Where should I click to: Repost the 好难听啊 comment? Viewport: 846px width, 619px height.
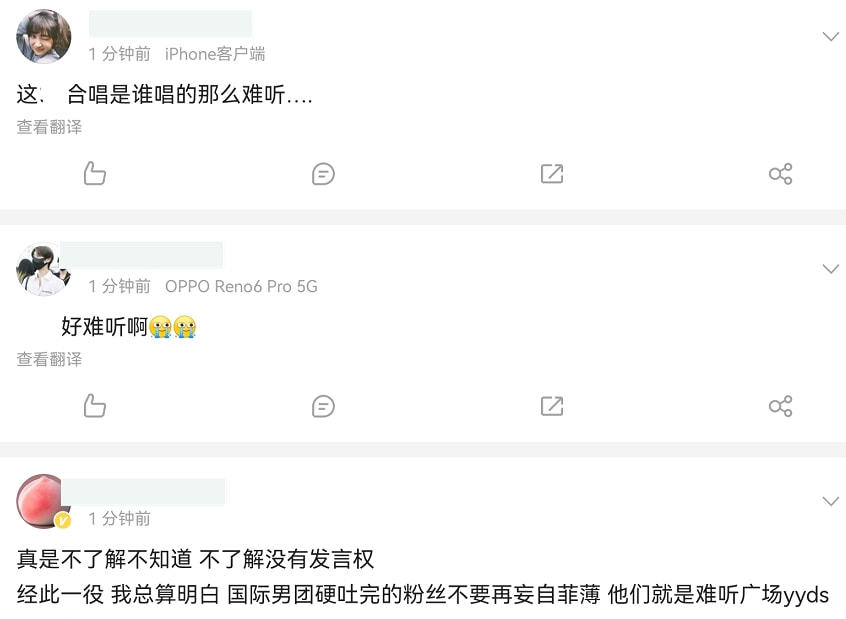click(x=552, y=406)
